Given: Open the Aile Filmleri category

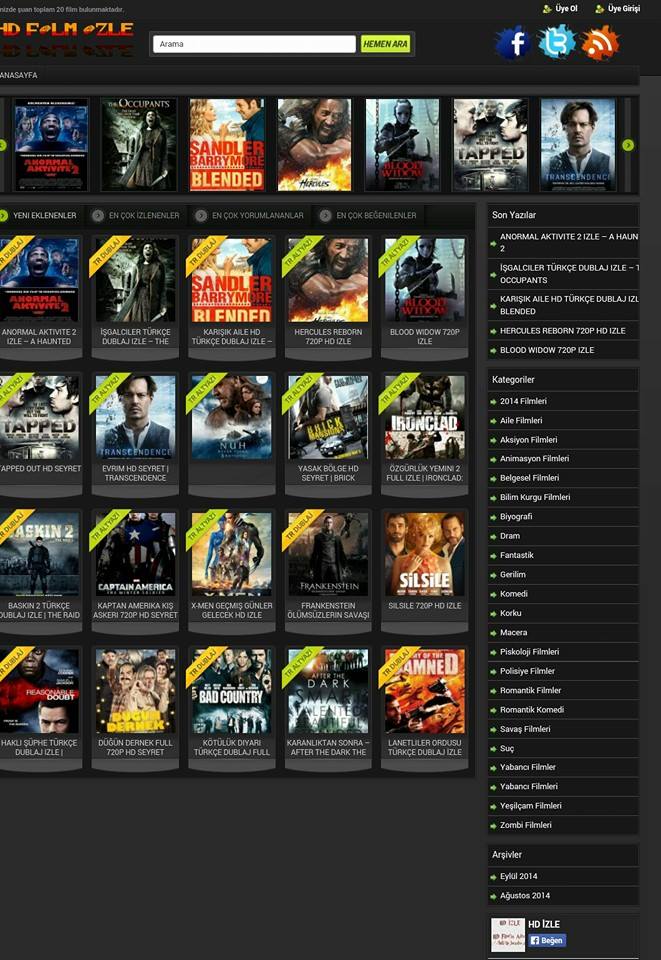Looking at the screenshot, I should pos(521,421).
